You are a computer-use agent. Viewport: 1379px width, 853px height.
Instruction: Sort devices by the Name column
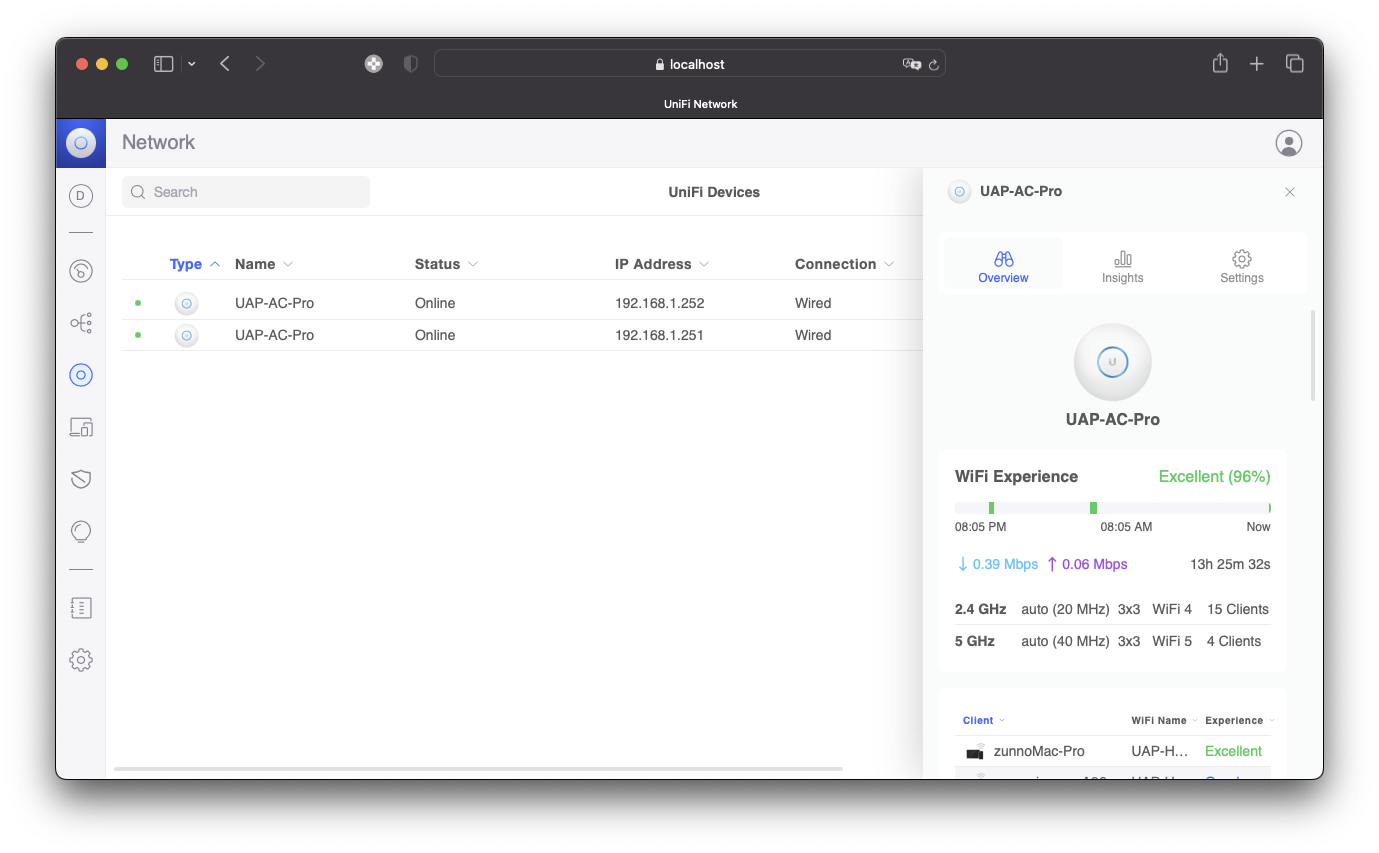click(264, 264)
